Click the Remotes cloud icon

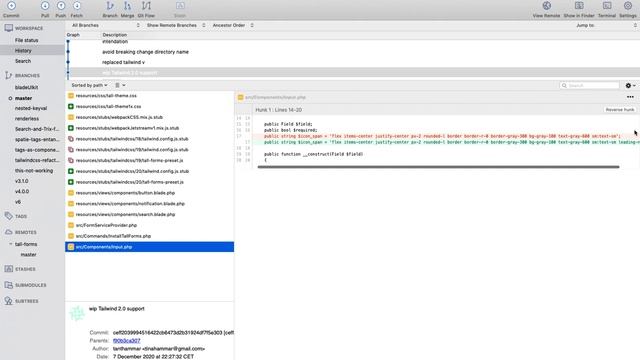(9, 232)
